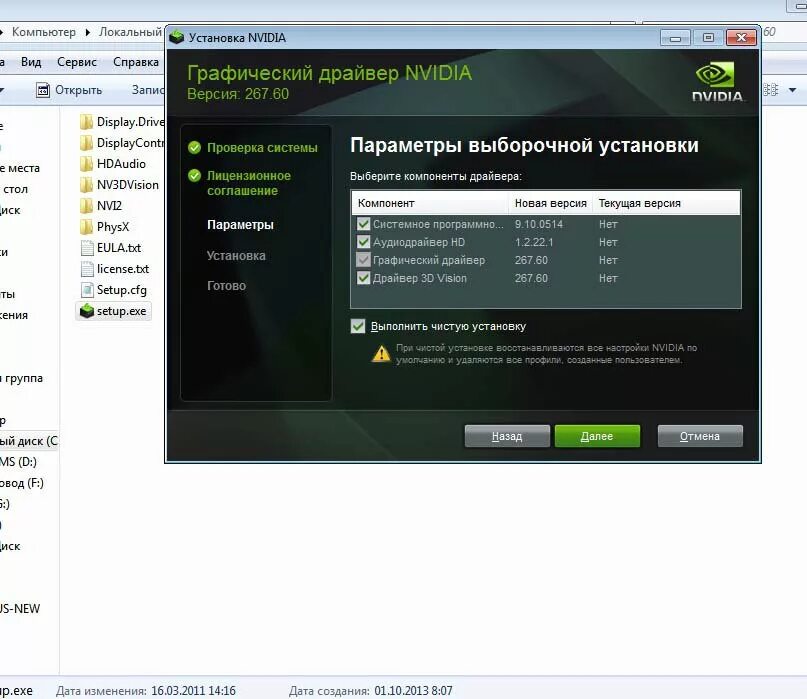Click the green Далее button

coord(597,436)
